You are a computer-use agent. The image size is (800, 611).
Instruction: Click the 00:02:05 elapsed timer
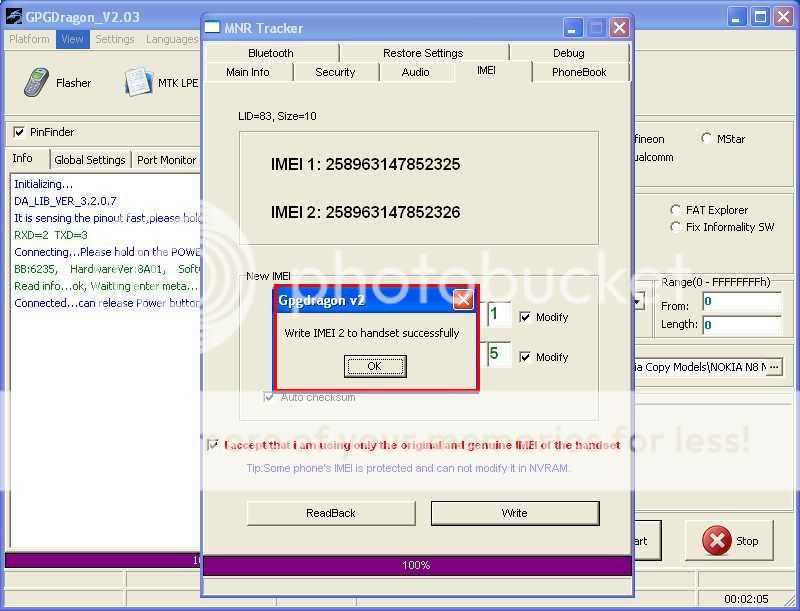[746, 599]
